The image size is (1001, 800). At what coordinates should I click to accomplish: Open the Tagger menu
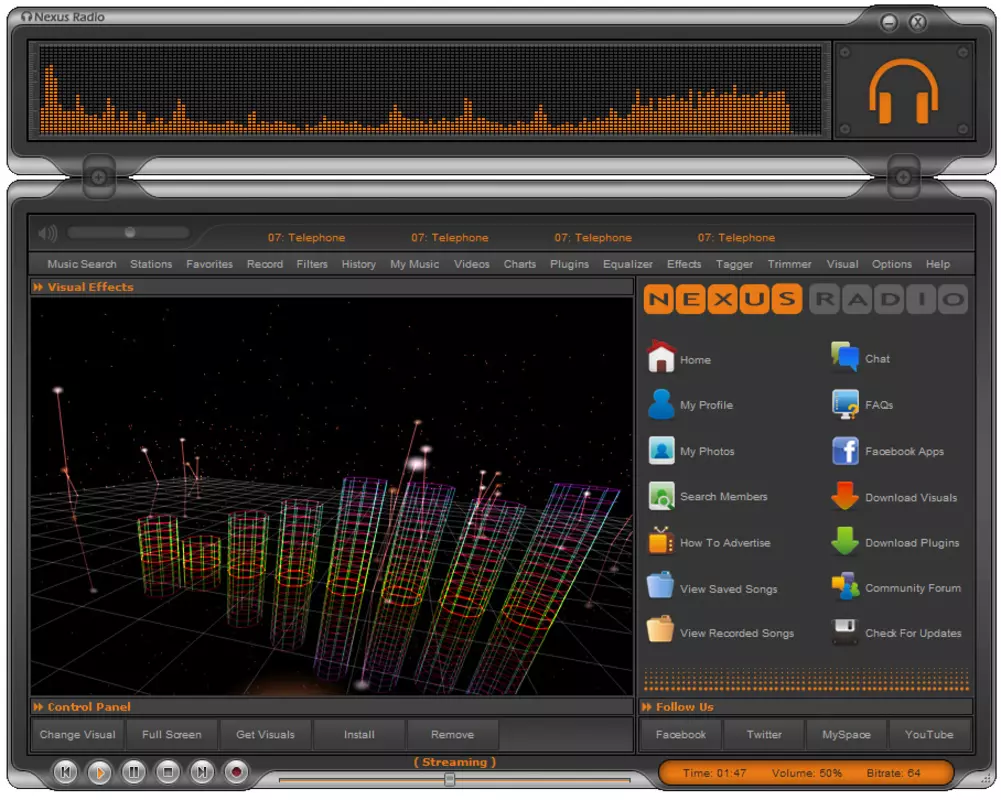pos(734,264)
